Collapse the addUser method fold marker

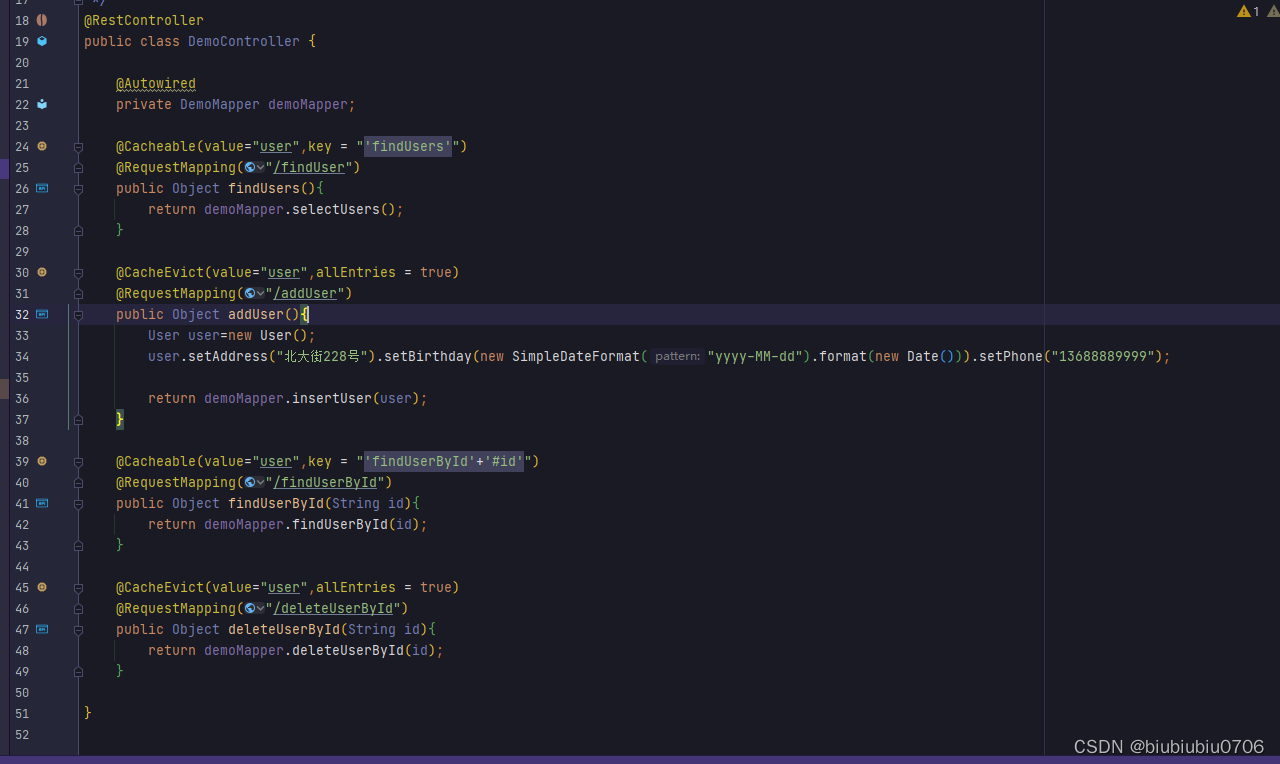click(x=78, y=314)
